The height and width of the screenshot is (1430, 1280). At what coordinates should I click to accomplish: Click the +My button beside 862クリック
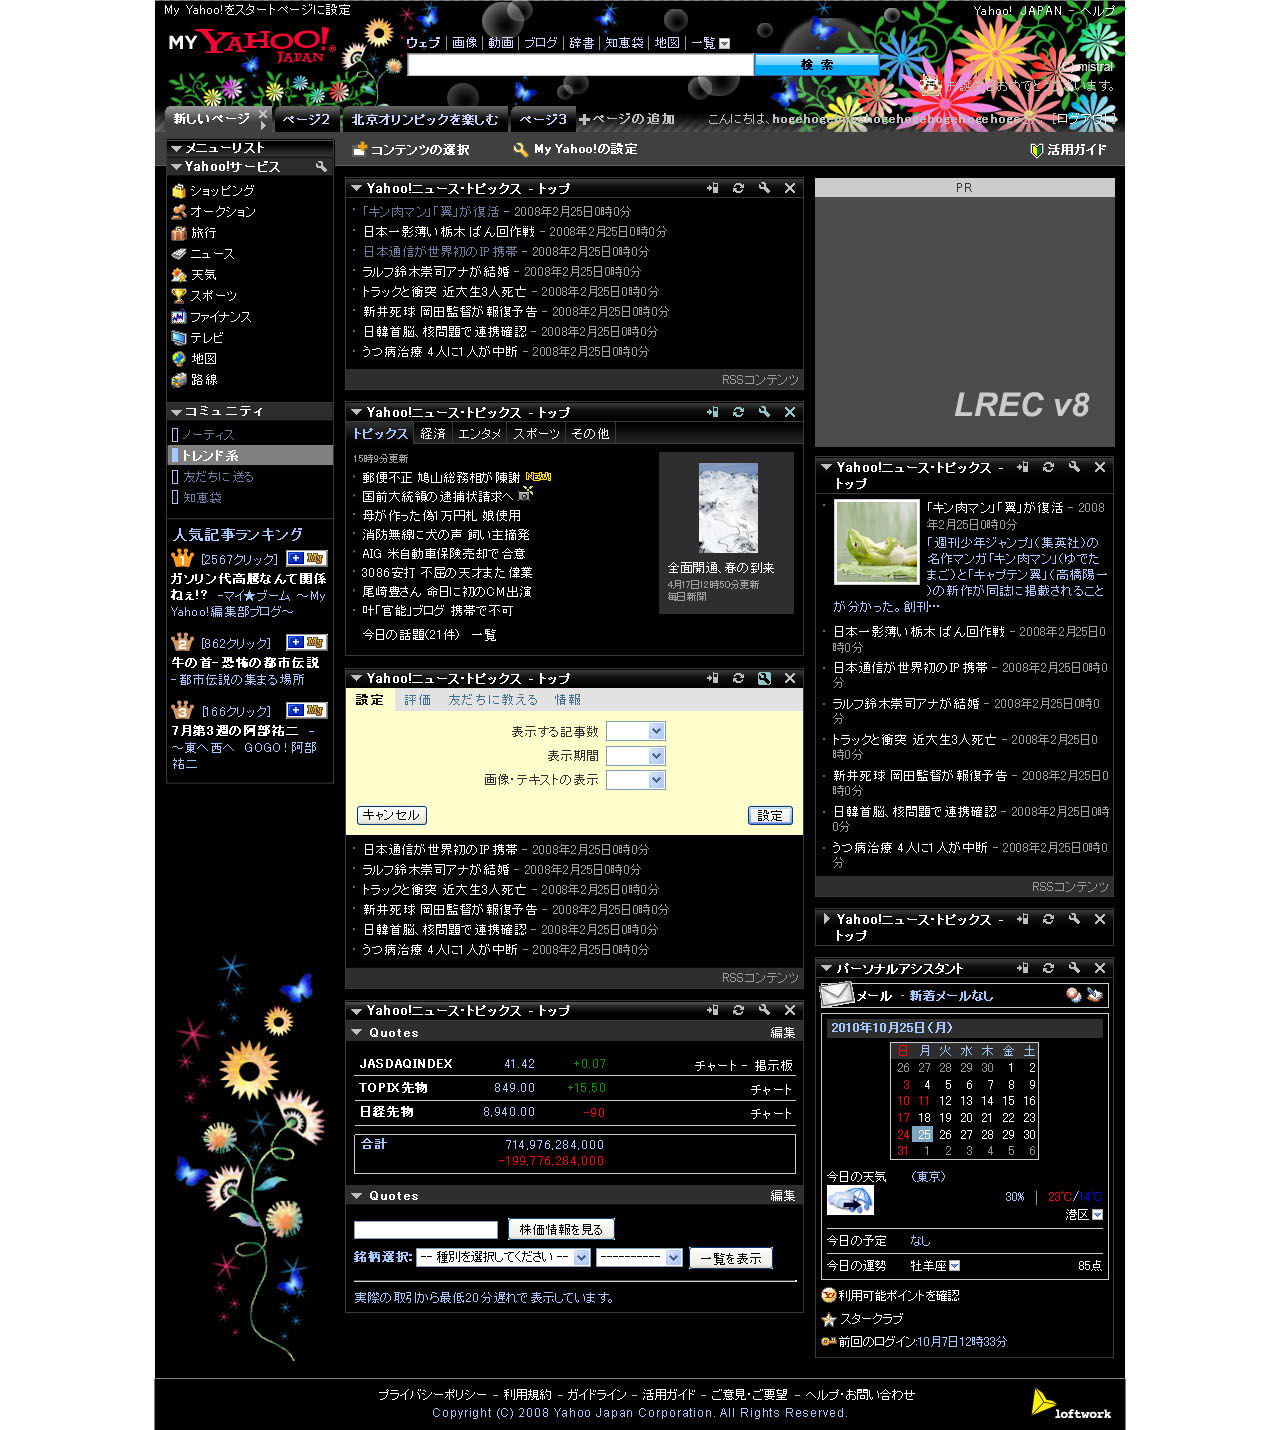click(307, 642)
